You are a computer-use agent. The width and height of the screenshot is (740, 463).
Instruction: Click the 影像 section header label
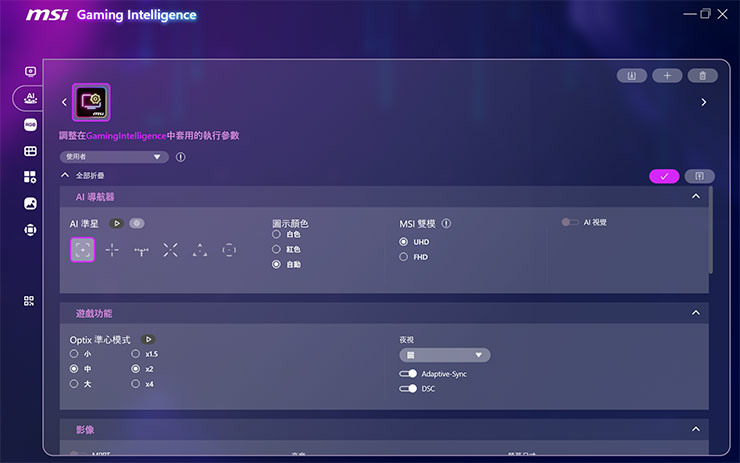(x=85, y=429)
